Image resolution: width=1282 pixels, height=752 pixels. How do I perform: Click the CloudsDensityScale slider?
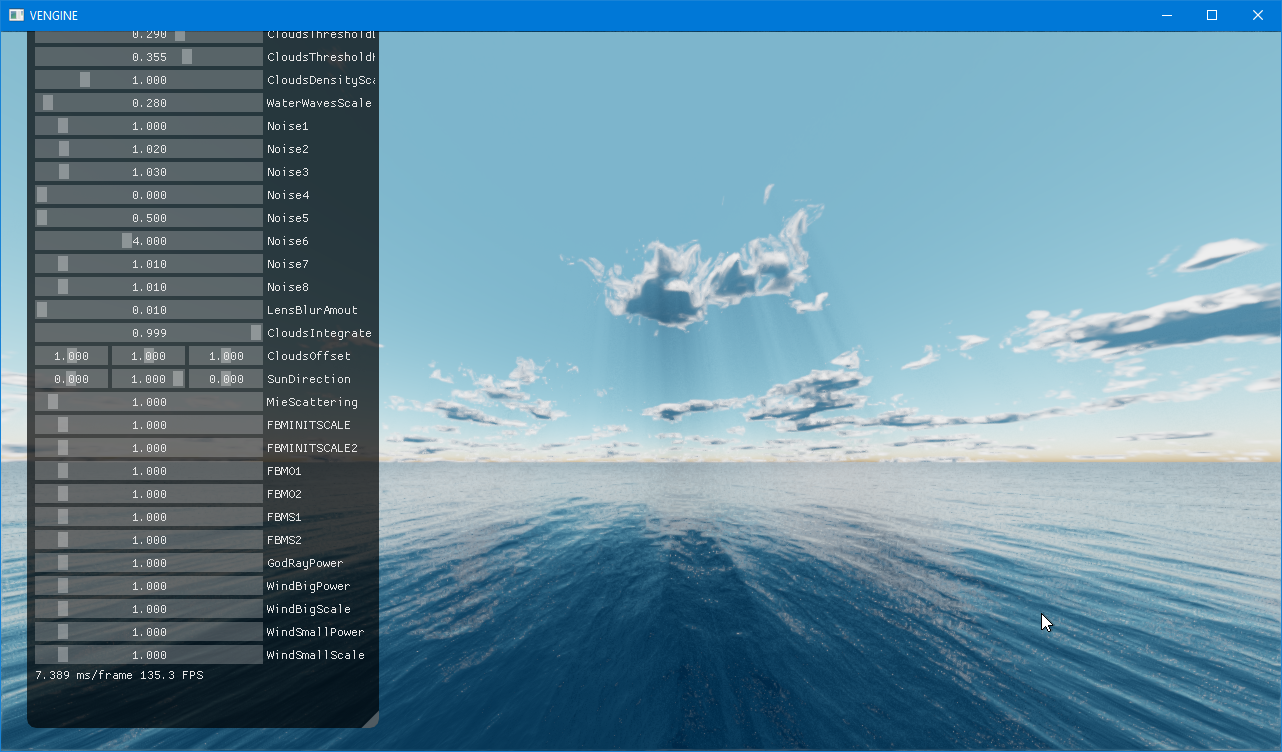(x=148, y=80)
